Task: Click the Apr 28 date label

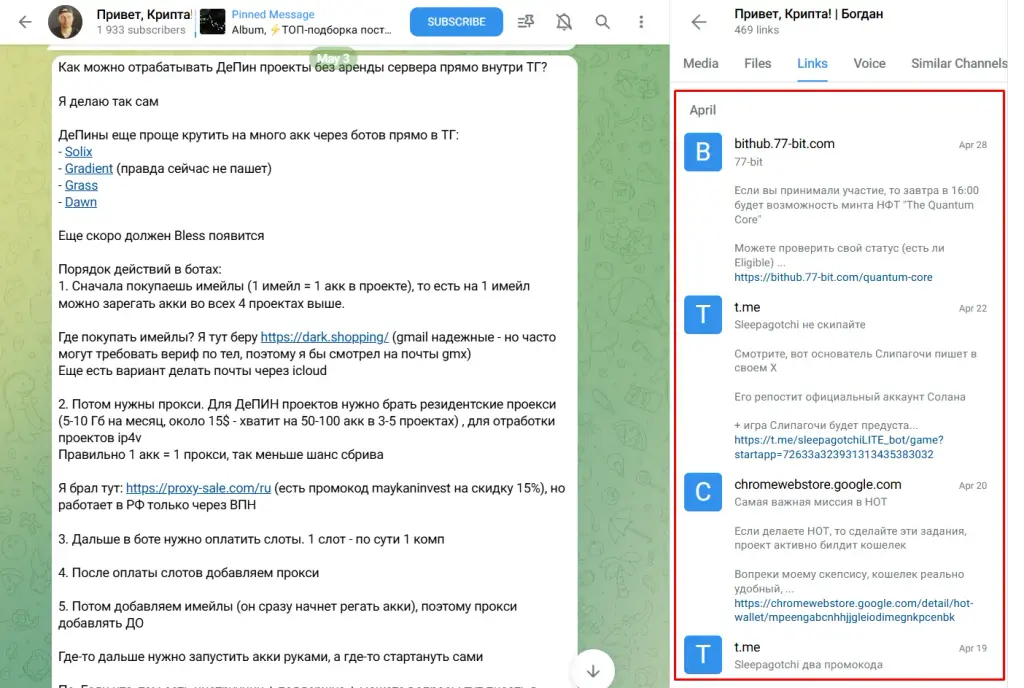Action: (x=972, y=145)
